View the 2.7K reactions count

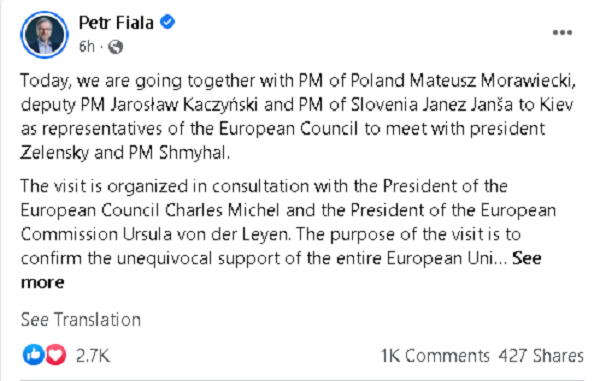[93, 356]
